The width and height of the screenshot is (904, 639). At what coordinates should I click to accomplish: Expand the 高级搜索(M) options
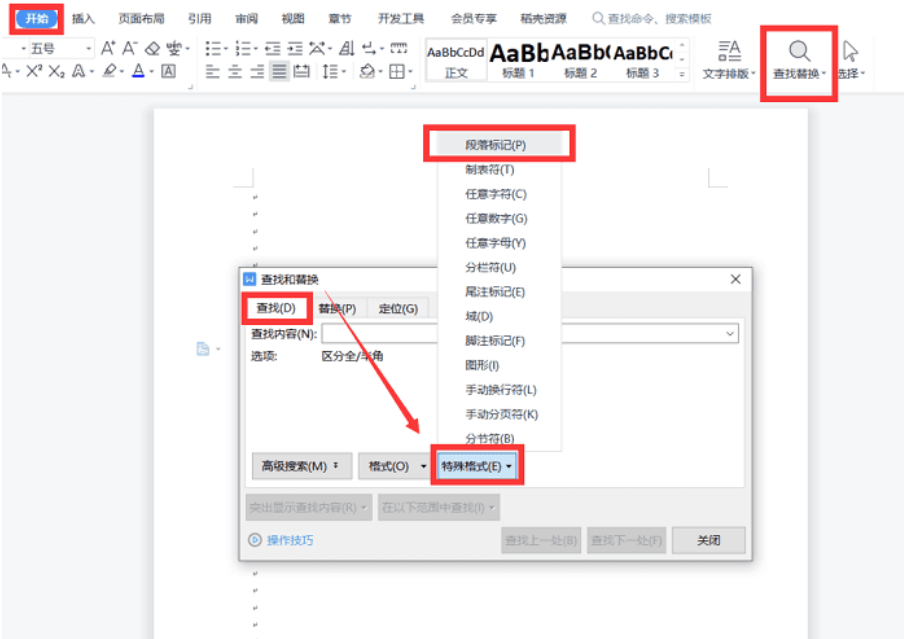(x=300, y=466)
